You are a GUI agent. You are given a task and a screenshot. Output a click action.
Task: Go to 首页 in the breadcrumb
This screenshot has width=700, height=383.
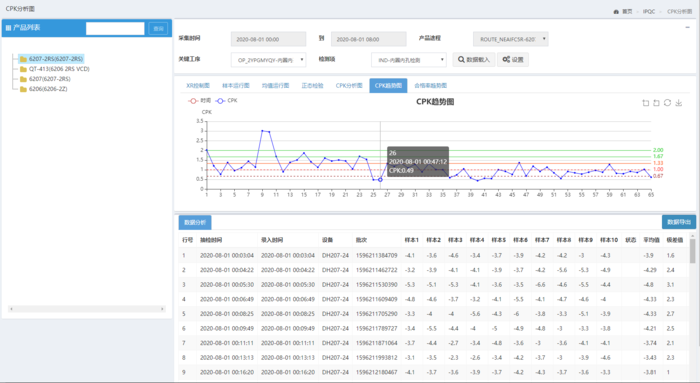click(x=627, y=12)
